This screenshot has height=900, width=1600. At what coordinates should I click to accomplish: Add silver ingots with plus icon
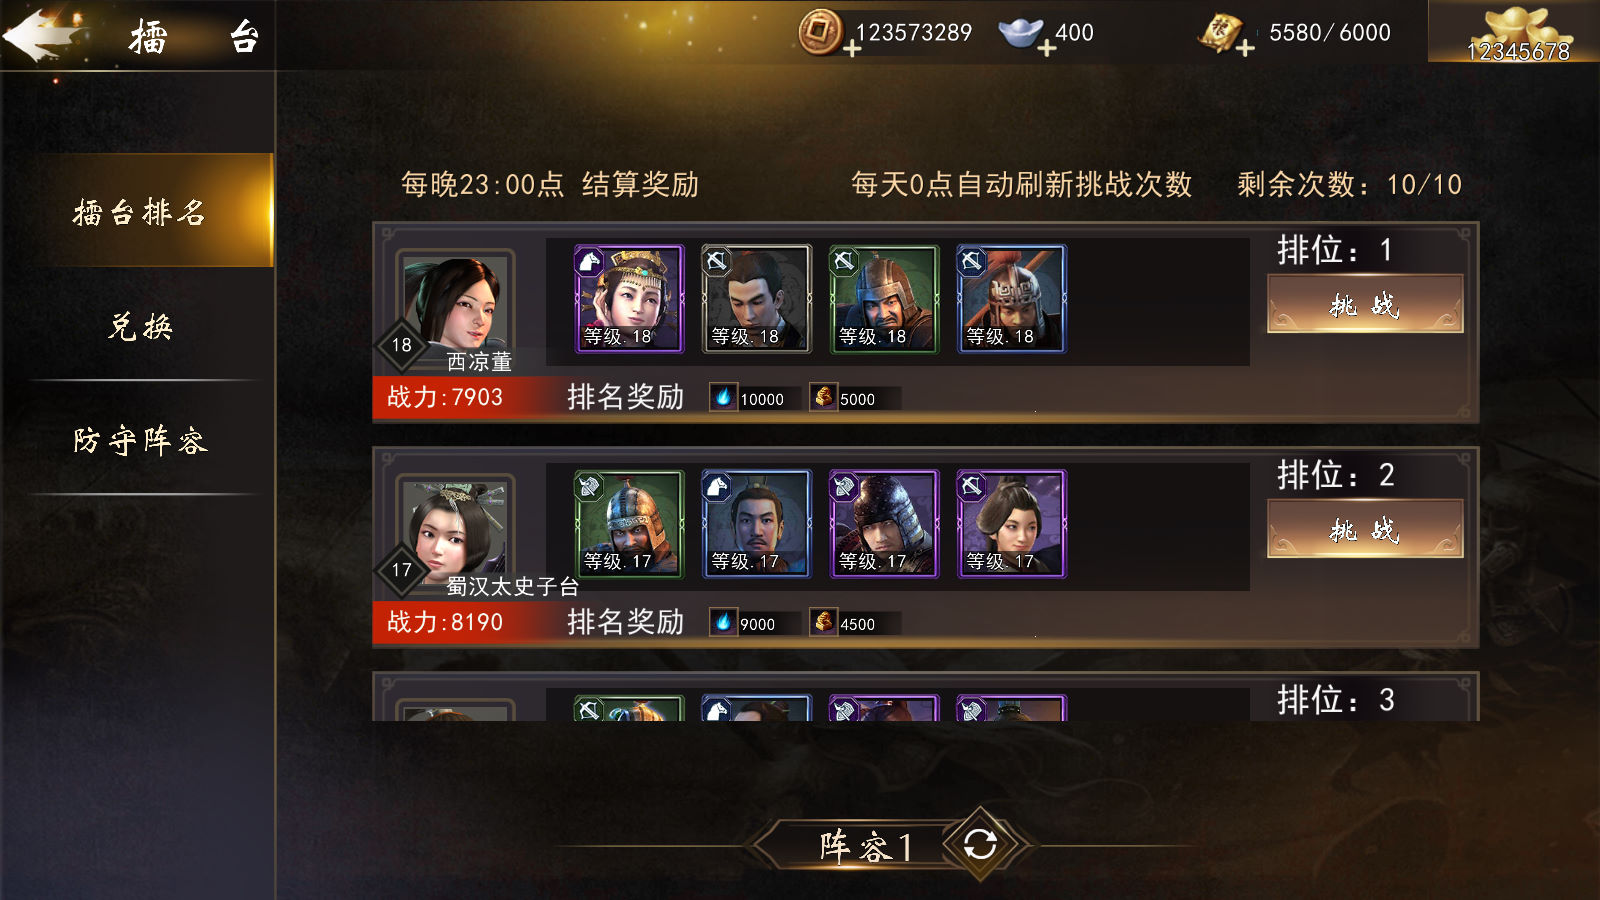pyautogui.click(x=1046, y=48)
